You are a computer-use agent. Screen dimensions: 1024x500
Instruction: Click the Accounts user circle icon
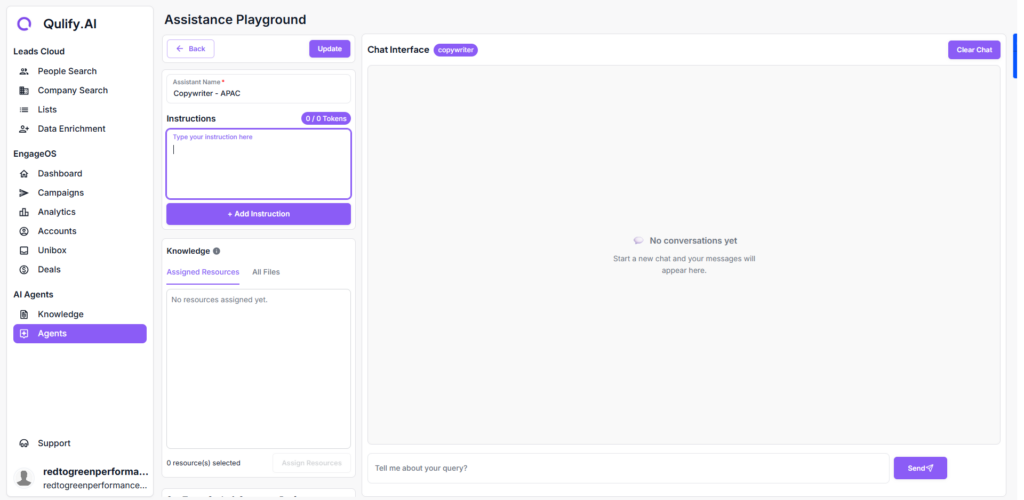click(24, 231)
